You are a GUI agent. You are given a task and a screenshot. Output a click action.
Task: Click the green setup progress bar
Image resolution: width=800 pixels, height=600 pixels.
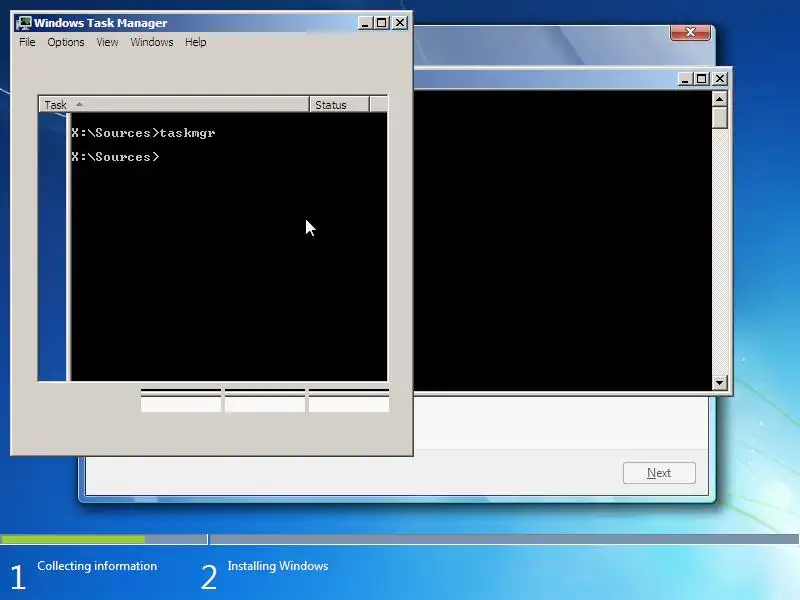coord(73,539)
